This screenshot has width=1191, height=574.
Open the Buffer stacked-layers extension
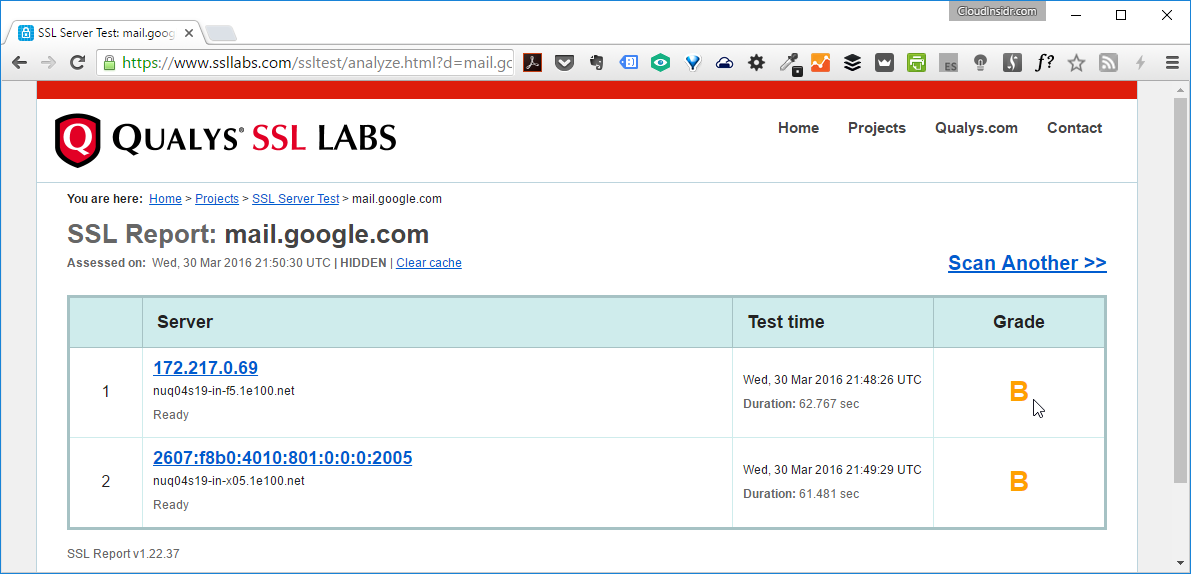pyautogui.click(x=852, y=63)
